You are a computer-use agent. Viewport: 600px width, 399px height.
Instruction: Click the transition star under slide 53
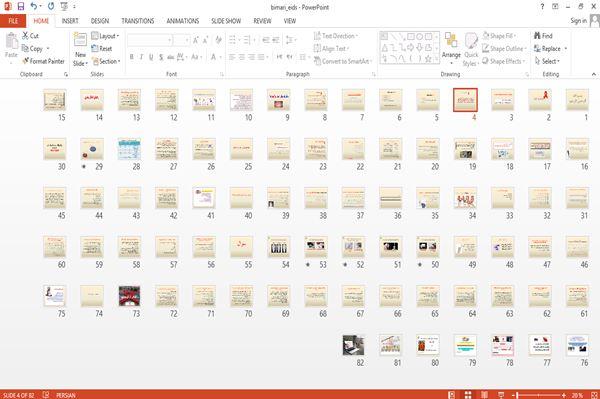[x=308, y=264]
